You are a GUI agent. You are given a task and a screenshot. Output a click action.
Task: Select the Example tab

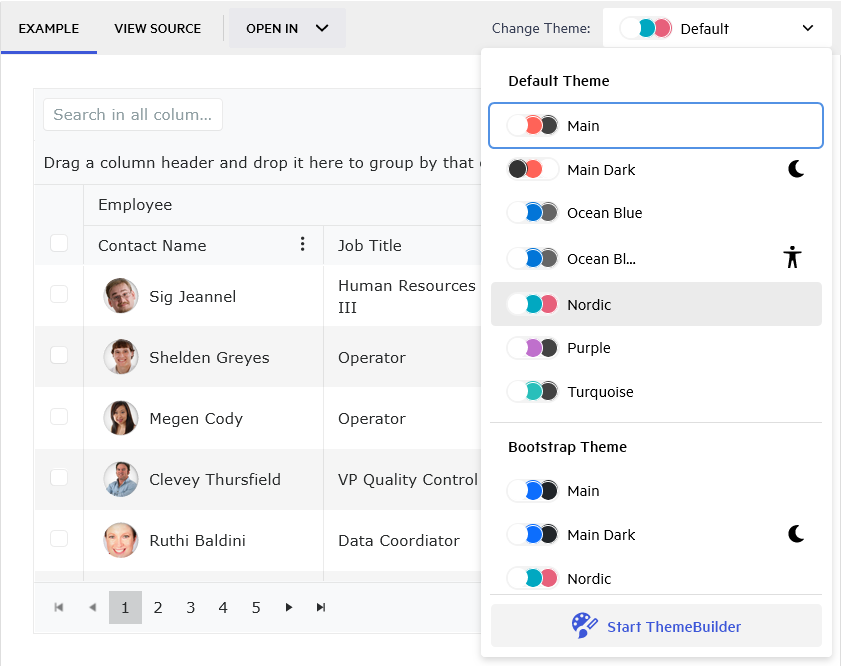pos(48,28)
